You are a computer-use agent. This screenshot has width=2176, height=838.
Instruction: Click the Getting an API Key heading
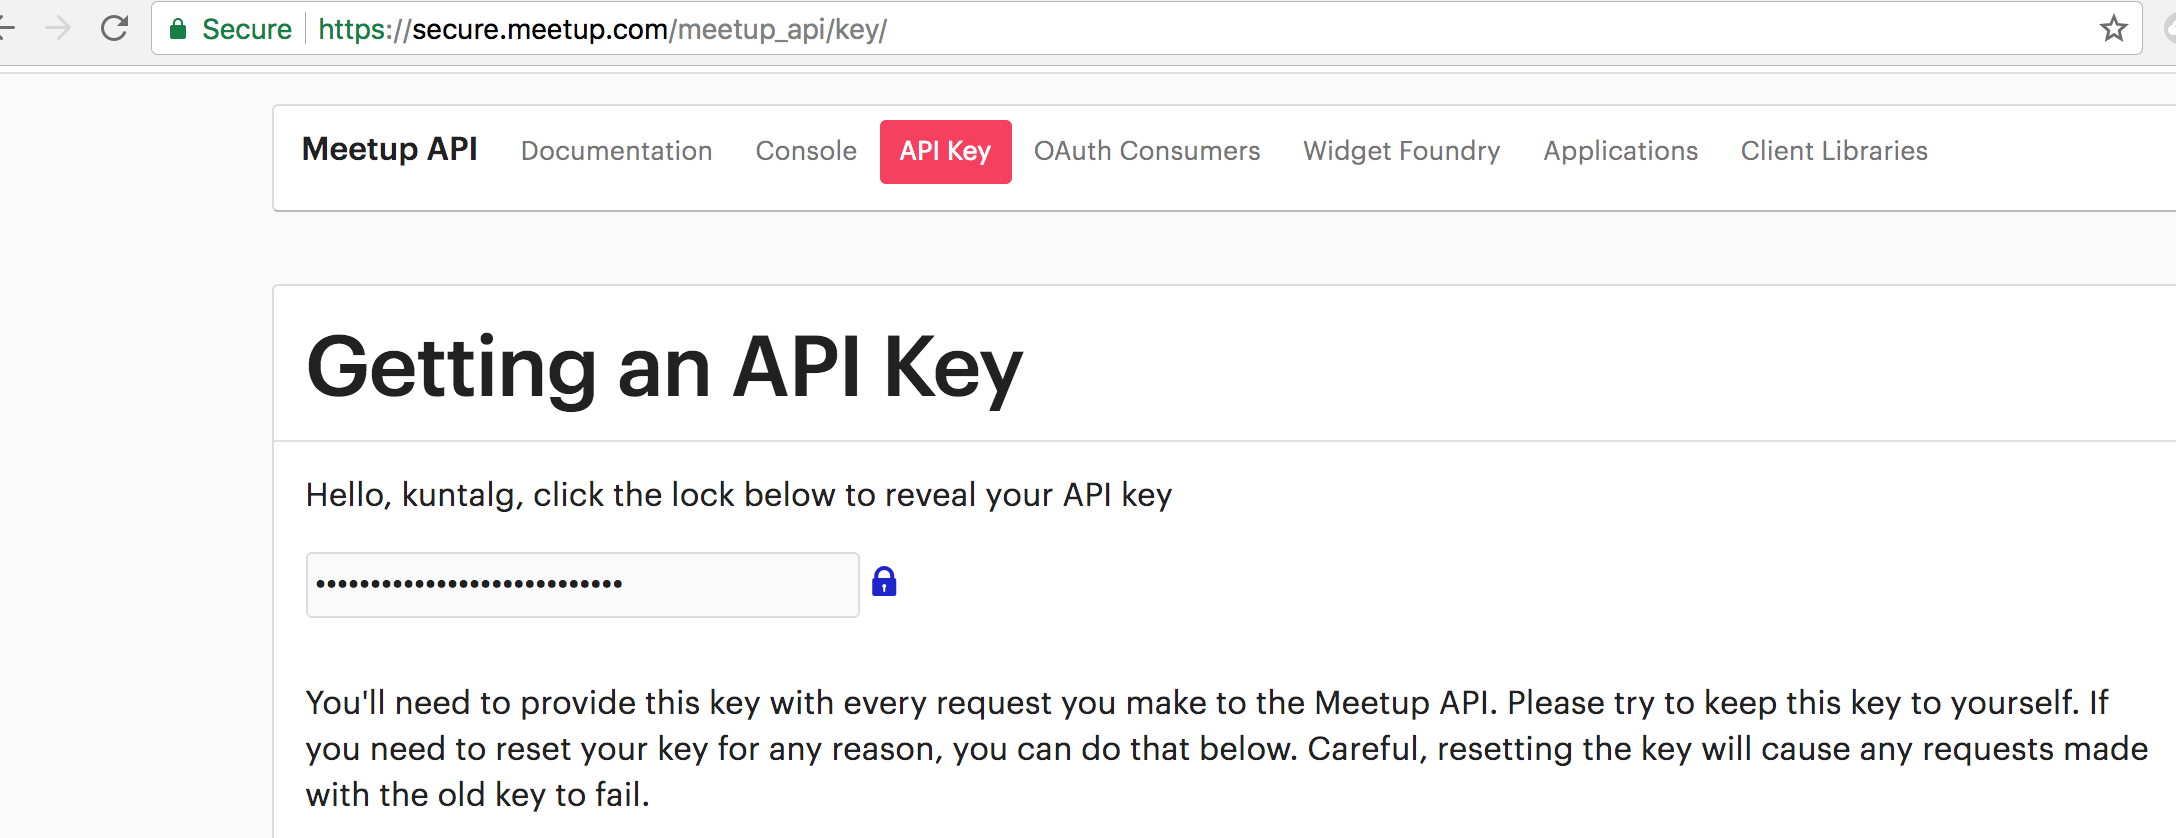(664, 368)
